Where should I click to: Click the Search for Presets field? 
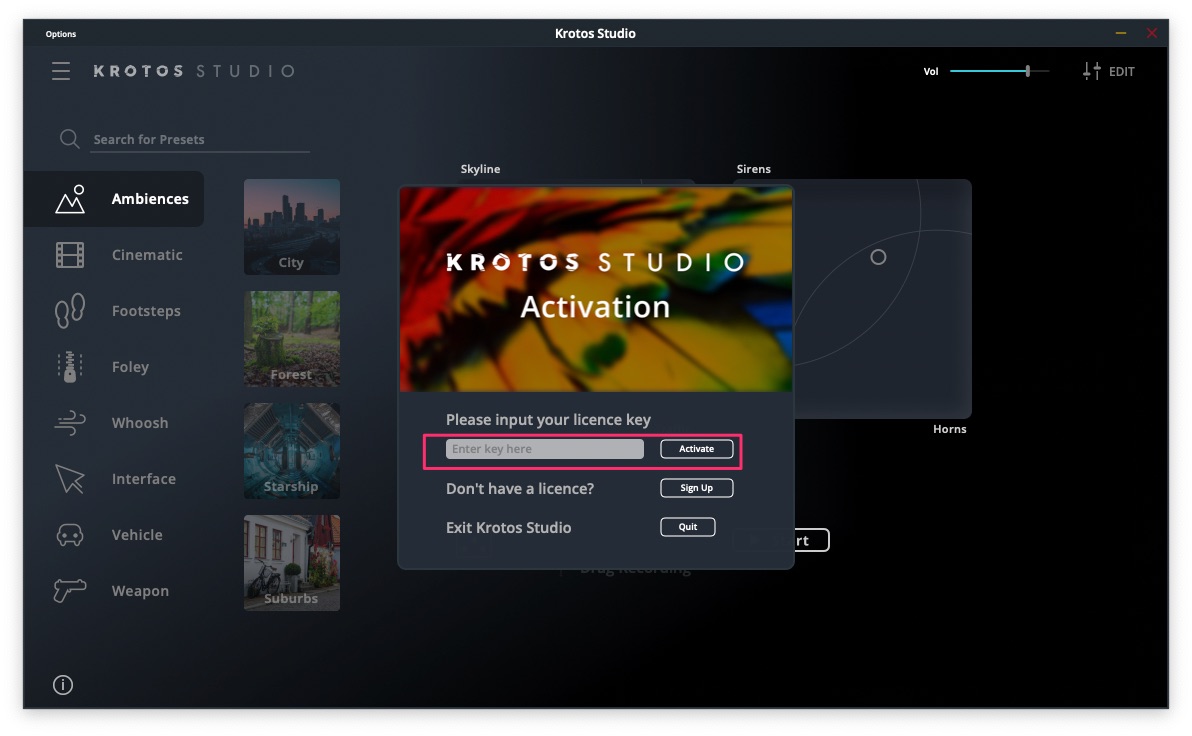(x=200, y=140)
